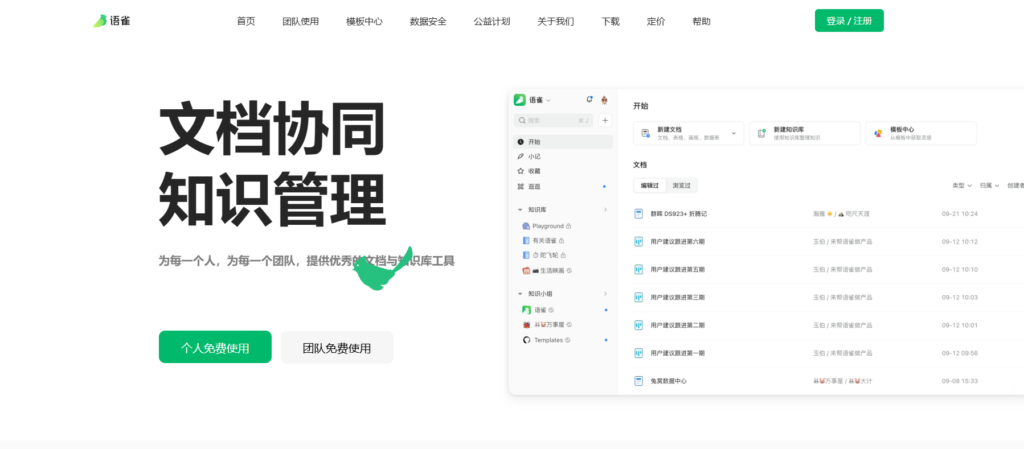Click the 有关语雀 book icon
Screen dimensions: 1024x449
[526, 241]
